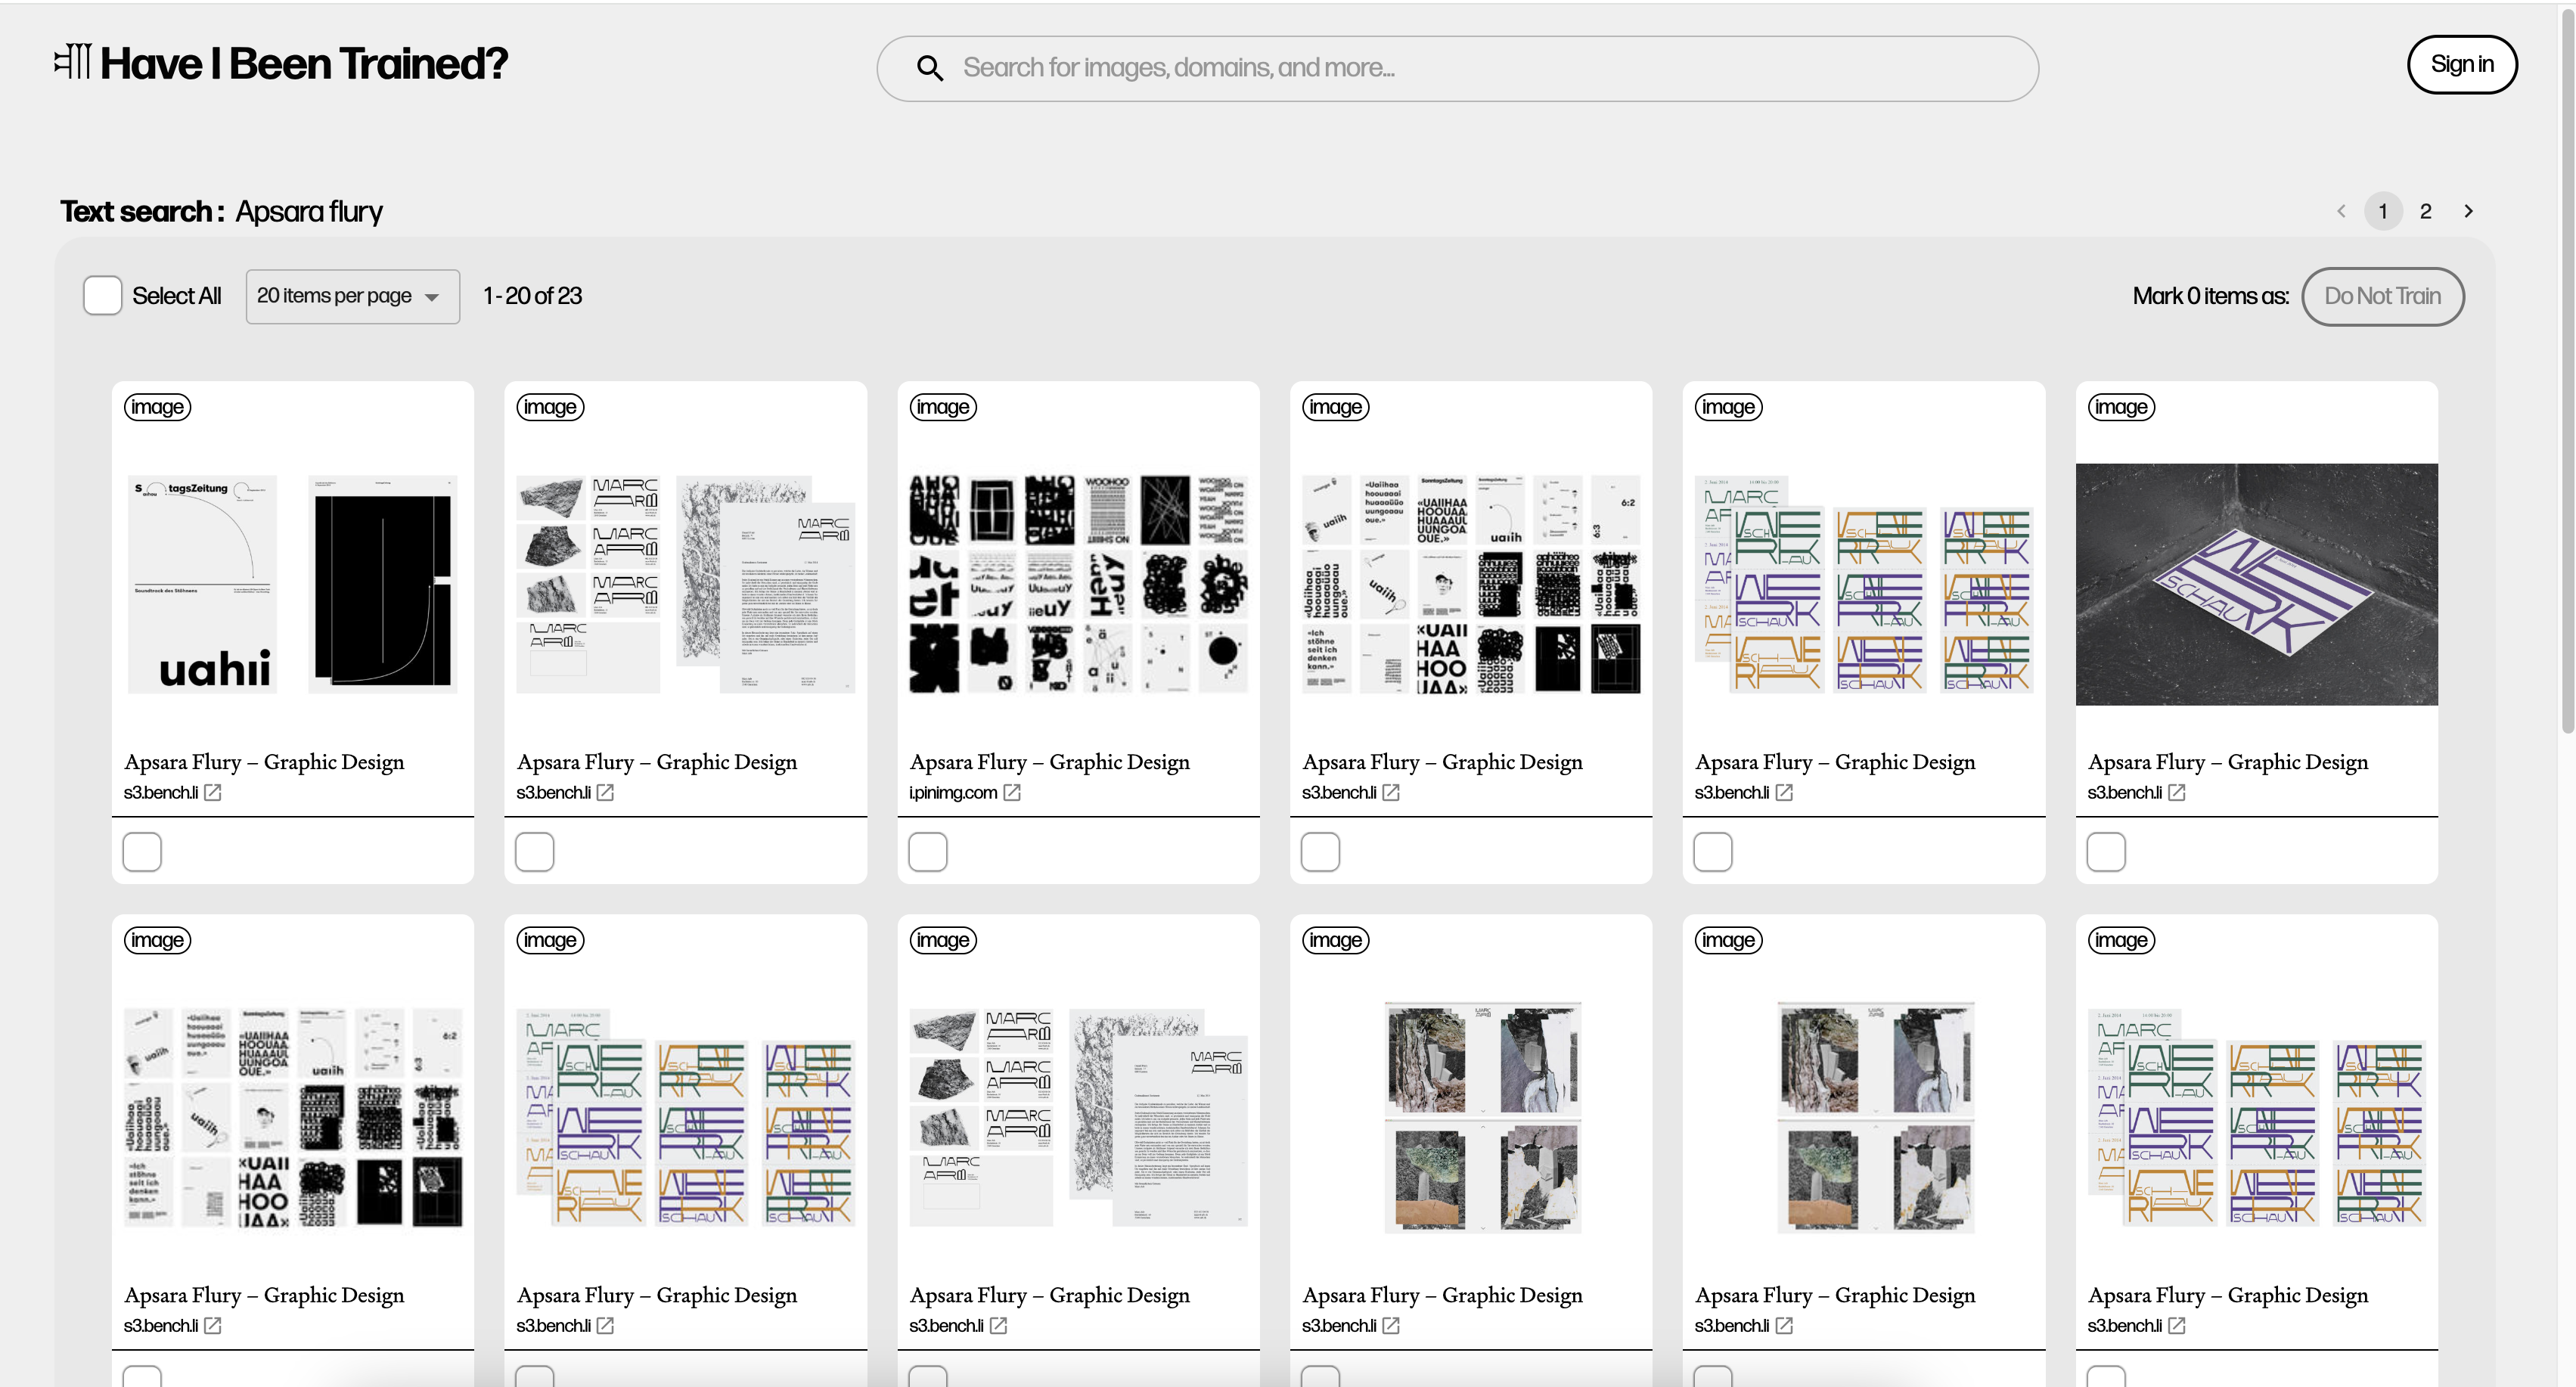
Task: Open the i.pinimg.com source link
Action: click(953, 792)
